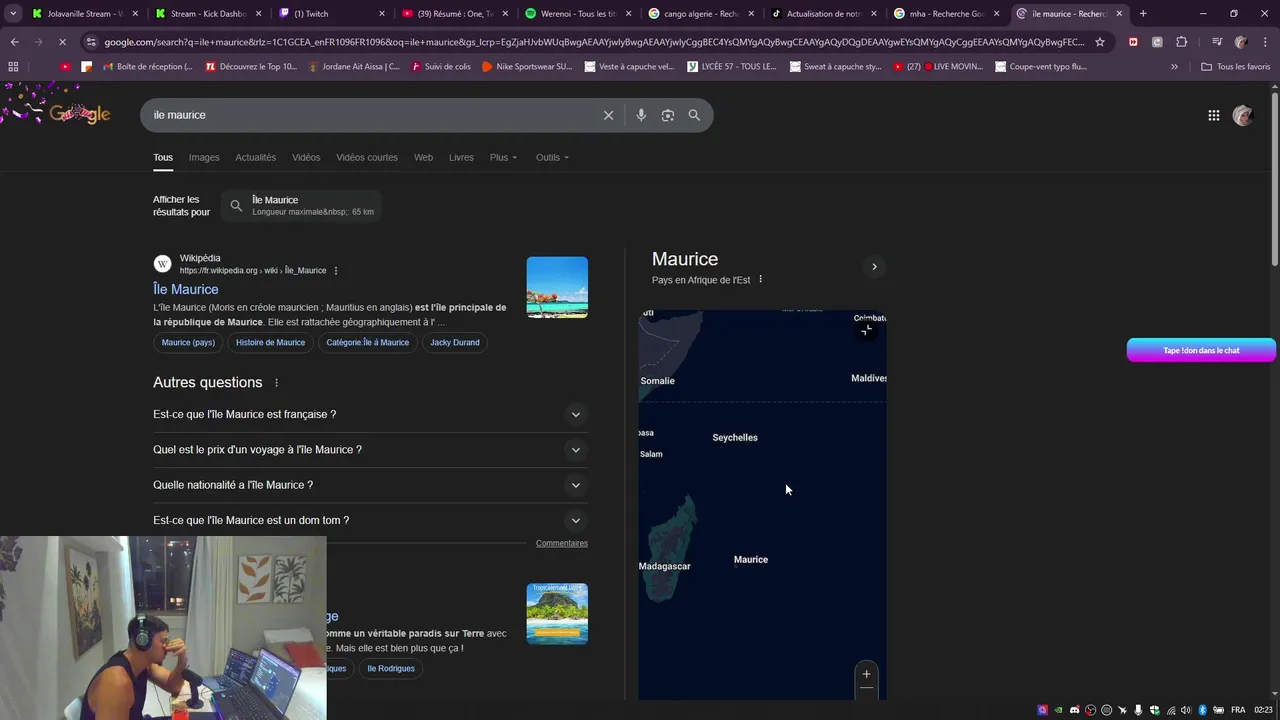
Task: Open Discord in the system tray
Action: point(1075,710)
